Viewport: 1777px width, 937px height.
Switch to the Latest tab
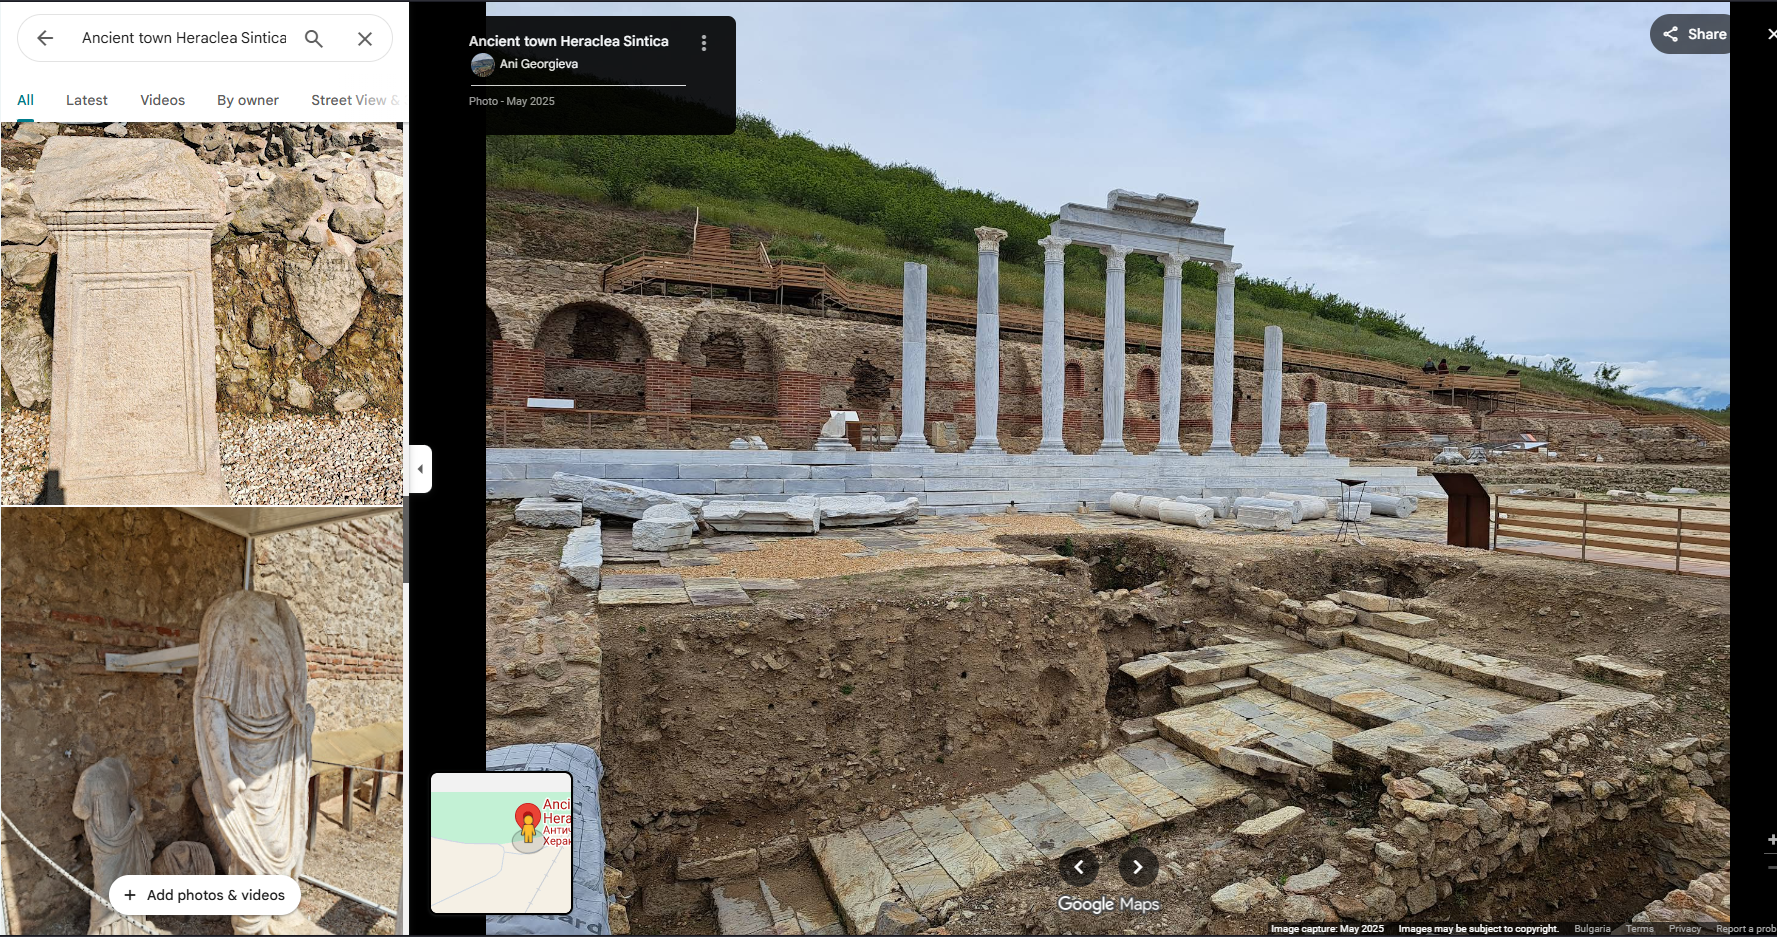[87, 100]
